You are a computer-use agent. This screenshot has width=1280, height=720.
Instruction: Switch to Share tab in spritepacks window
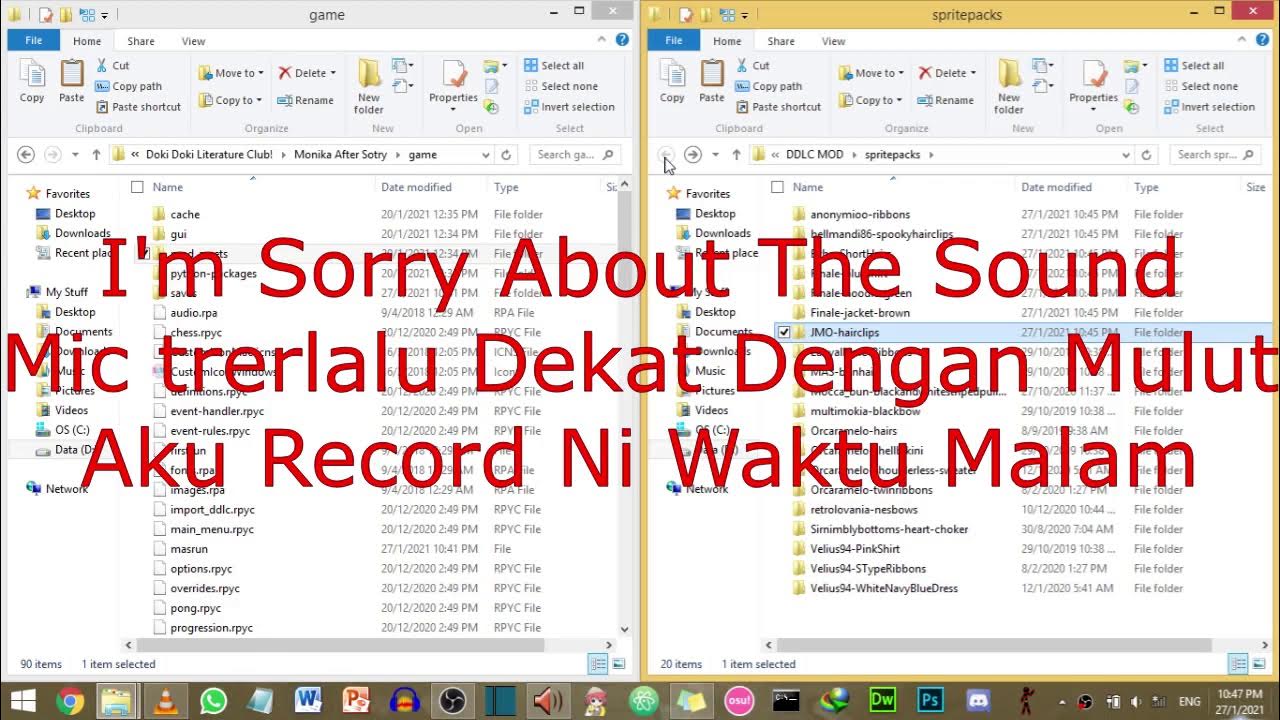click(x=781, y=41)
